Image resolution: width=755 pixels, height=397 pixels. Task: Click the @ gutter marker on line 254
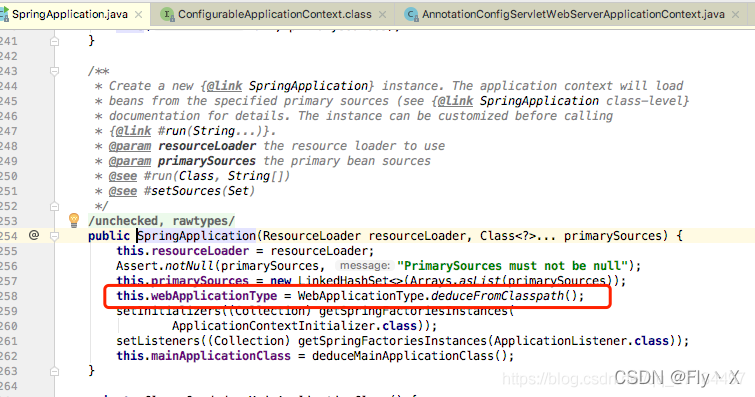click(x=34, y=235)
